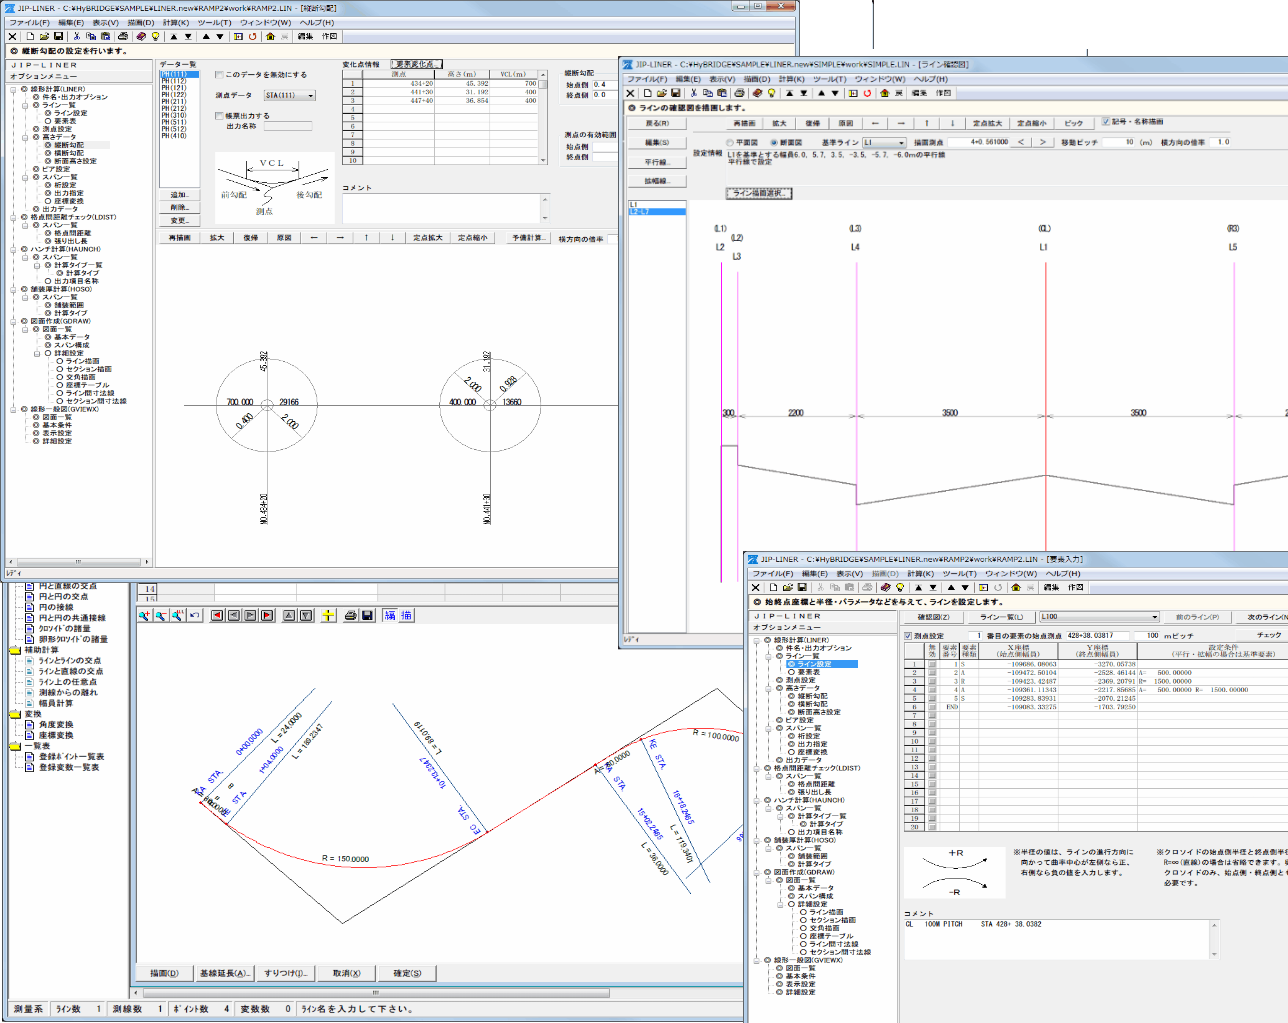
Task: Click the red refresh arrow icon in SIMPLE.LIN toolbar
Action: click(867, 93)
